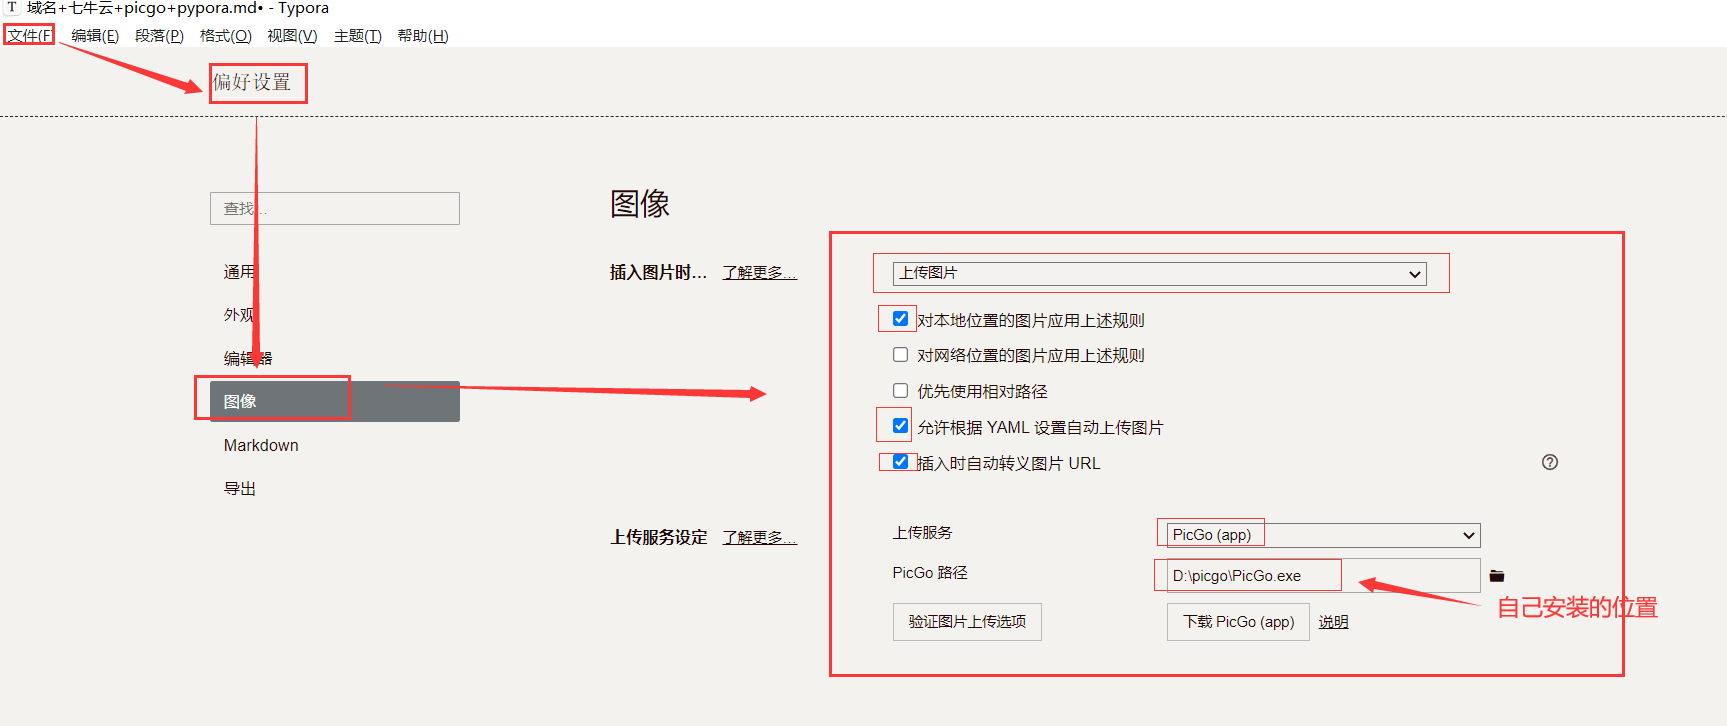This screenshot has height=726, width=1727.
Task: Click the 插入图片时 label
Action: pyautogui.click(x=658, y=273)
